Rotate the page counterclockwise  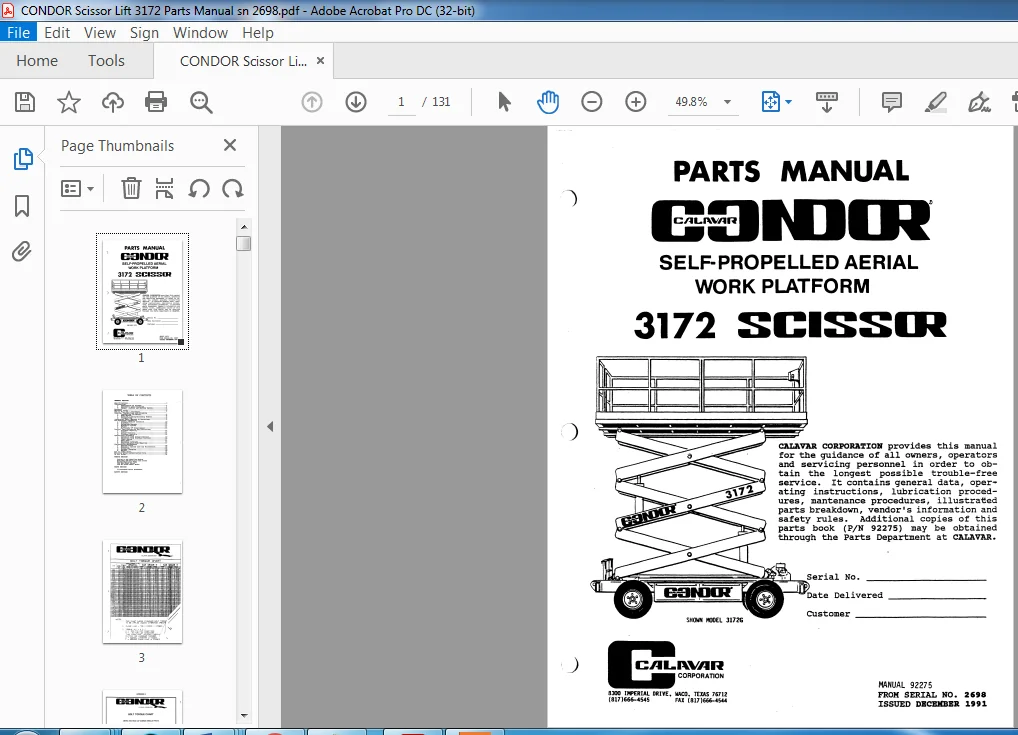click(199, 189)
